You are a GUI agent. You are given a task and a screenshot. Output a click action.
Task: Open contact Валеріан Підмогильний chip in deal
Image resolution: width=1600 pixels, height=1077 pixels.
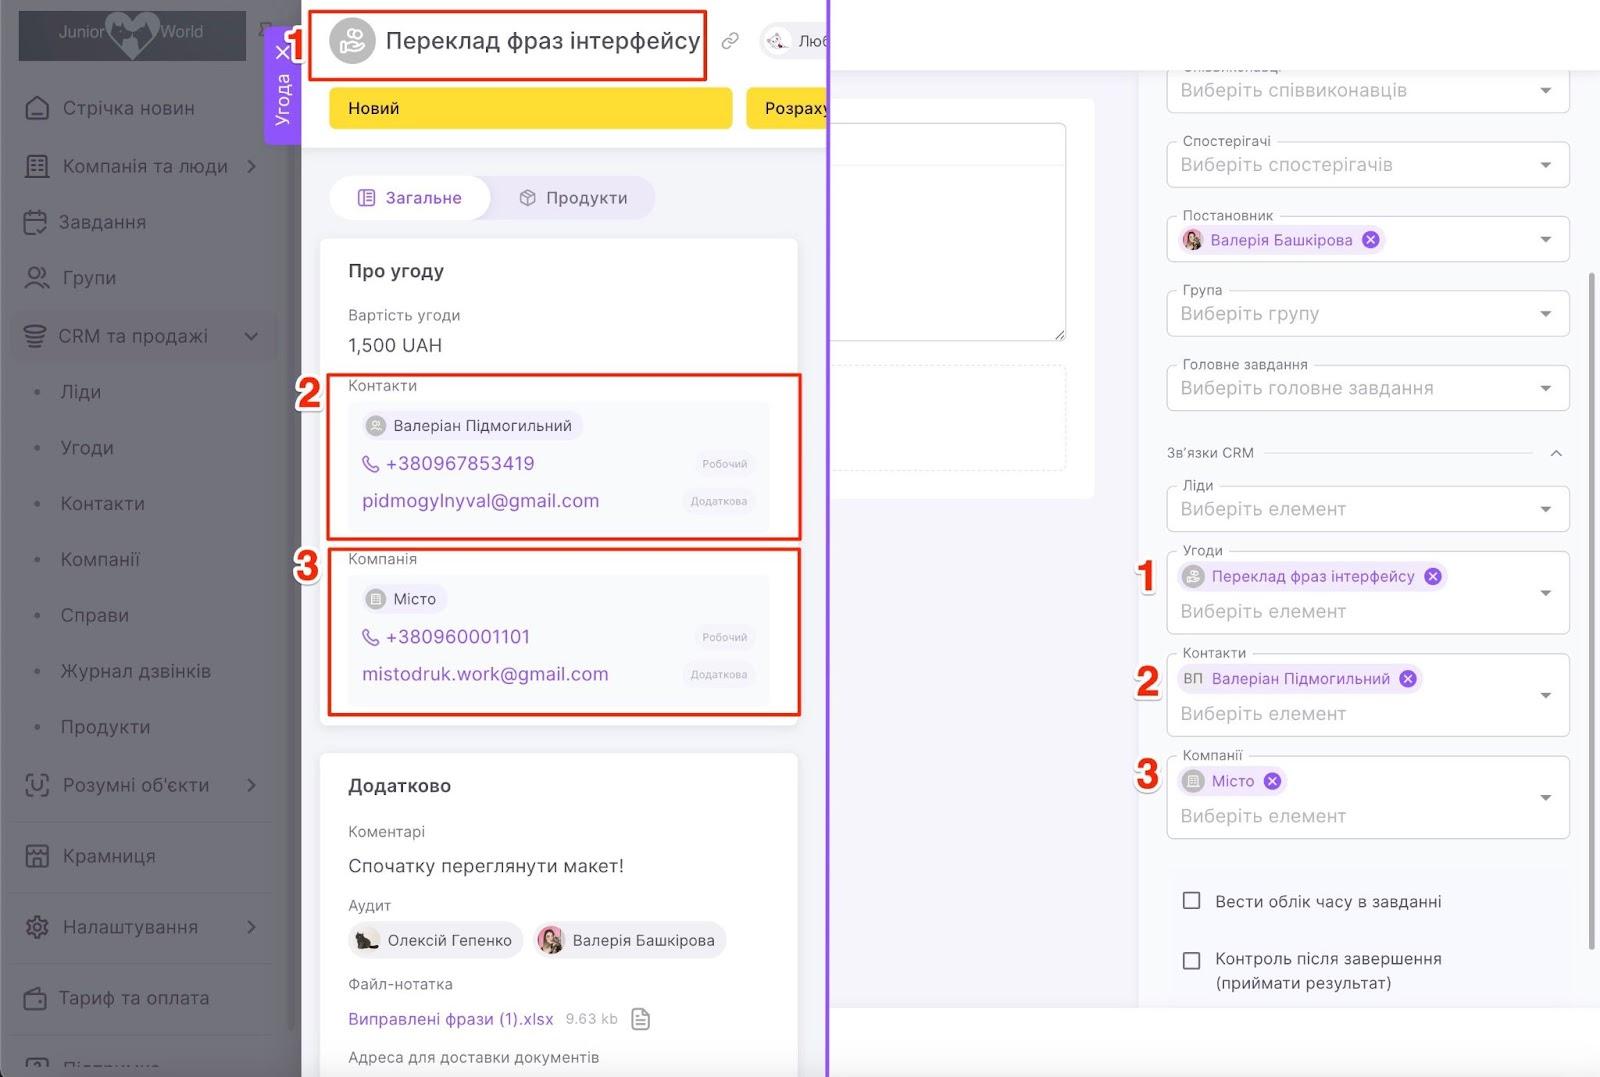tap(471, 426)
